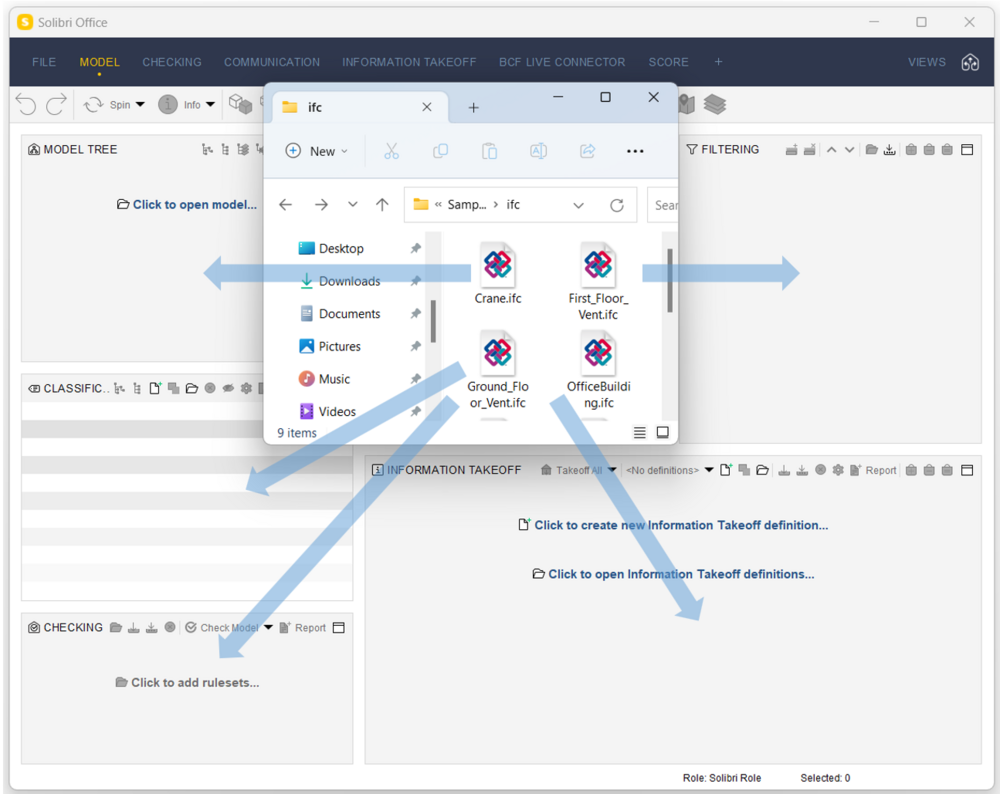Open the <No definitions> dropdown
Screen dimensions: 1000x794
[670, 470]
